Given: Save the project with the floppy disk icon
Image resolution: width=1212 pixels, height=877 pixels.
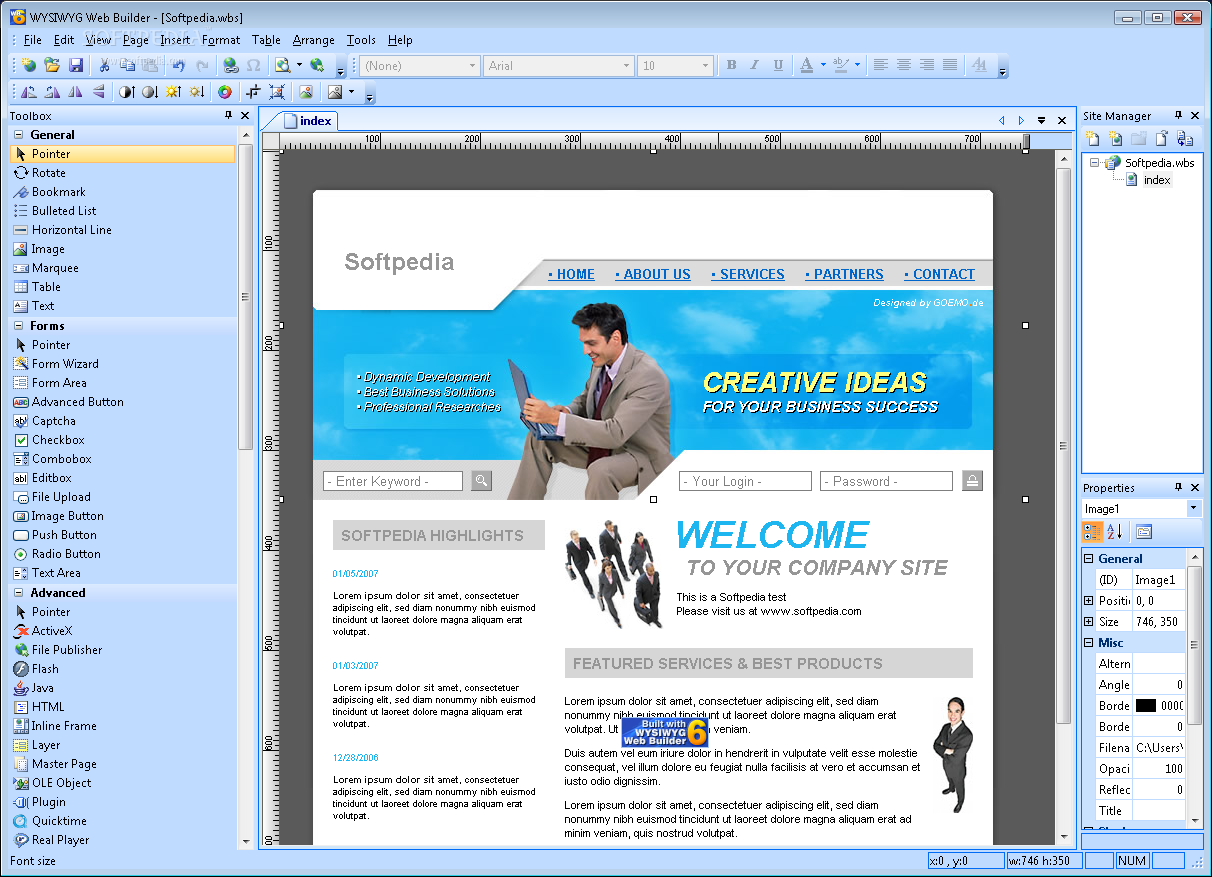Looking at the screenshot, I should click(x=76, y=65).
